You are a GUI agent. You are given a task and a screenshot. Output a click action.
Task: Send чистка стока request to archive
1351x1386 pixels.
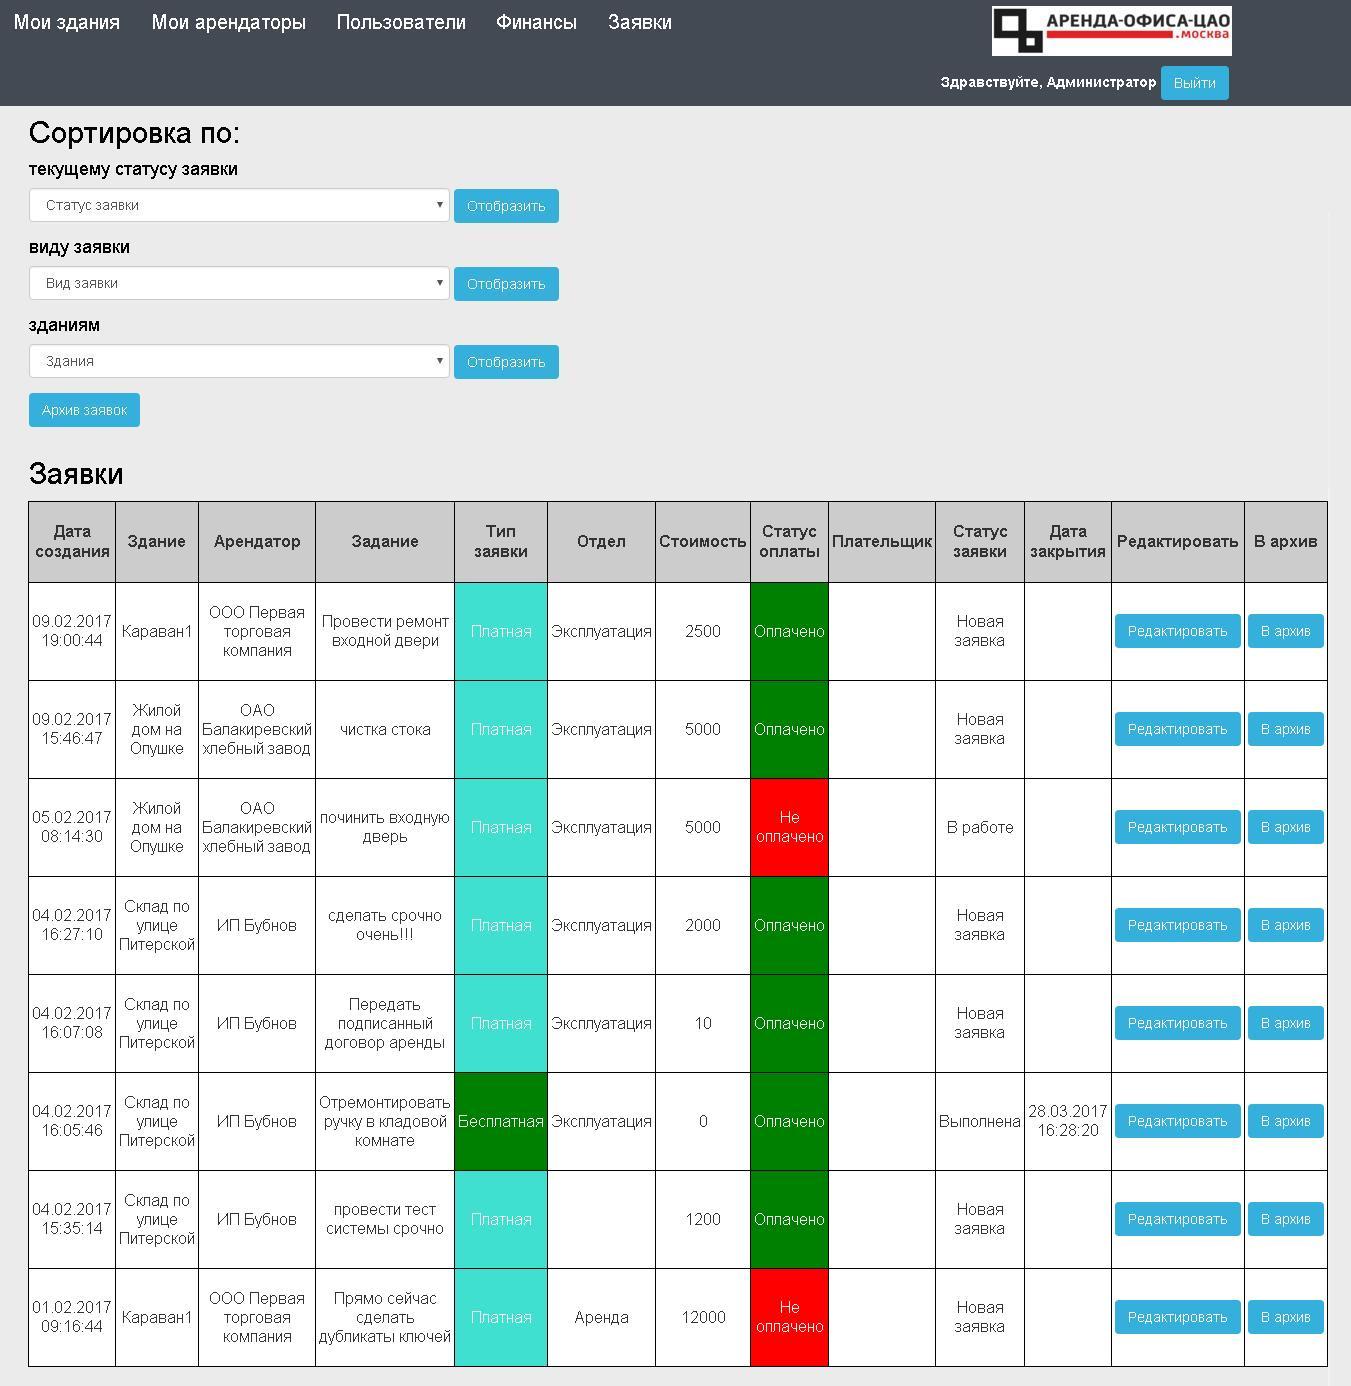tap(1285, 729)
